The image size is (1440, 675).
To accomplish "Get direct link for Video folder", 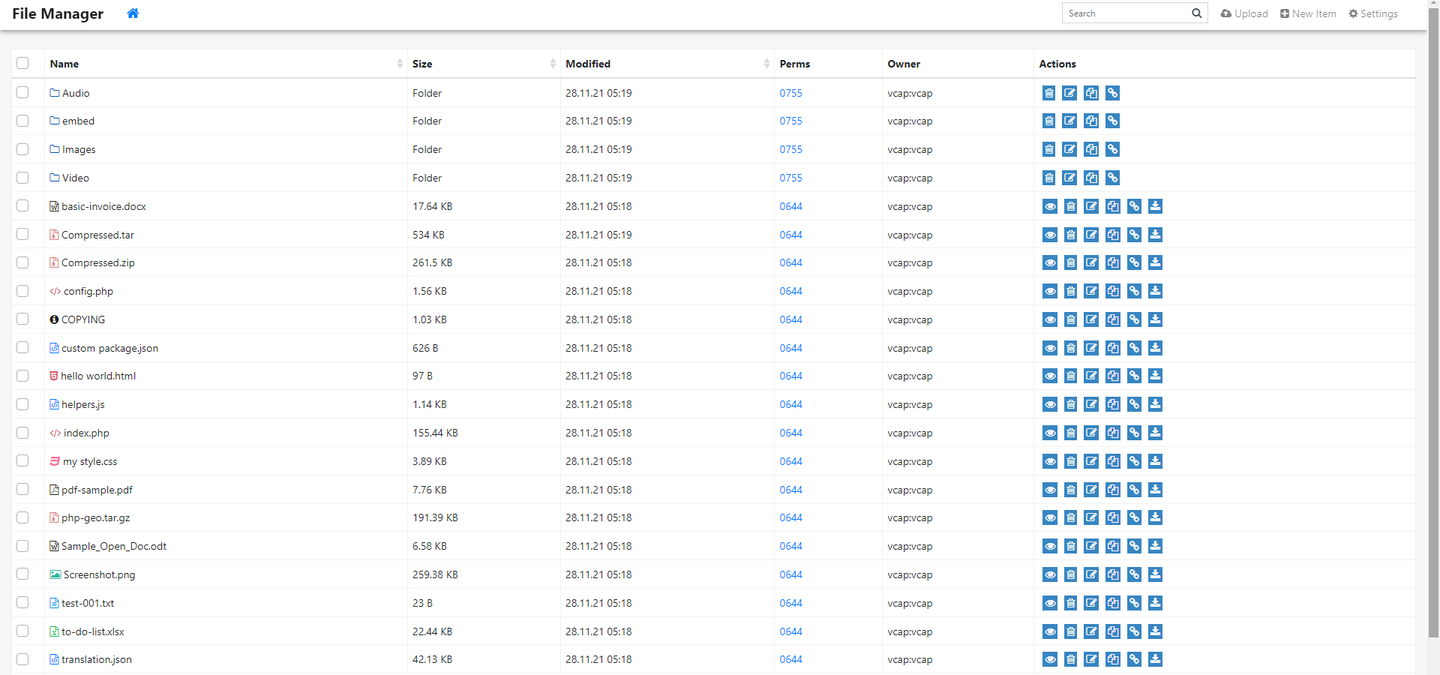I will point(1112,178).
